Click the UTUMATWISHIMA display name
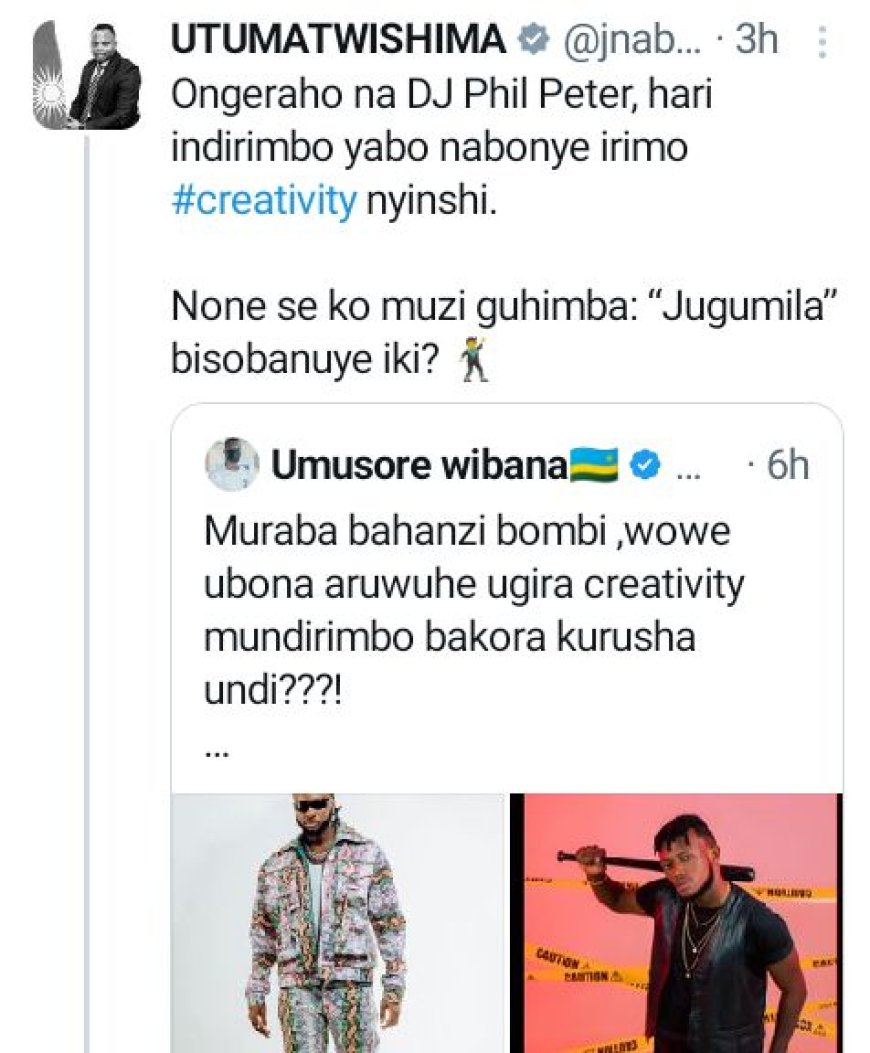 tap(340, 41)
